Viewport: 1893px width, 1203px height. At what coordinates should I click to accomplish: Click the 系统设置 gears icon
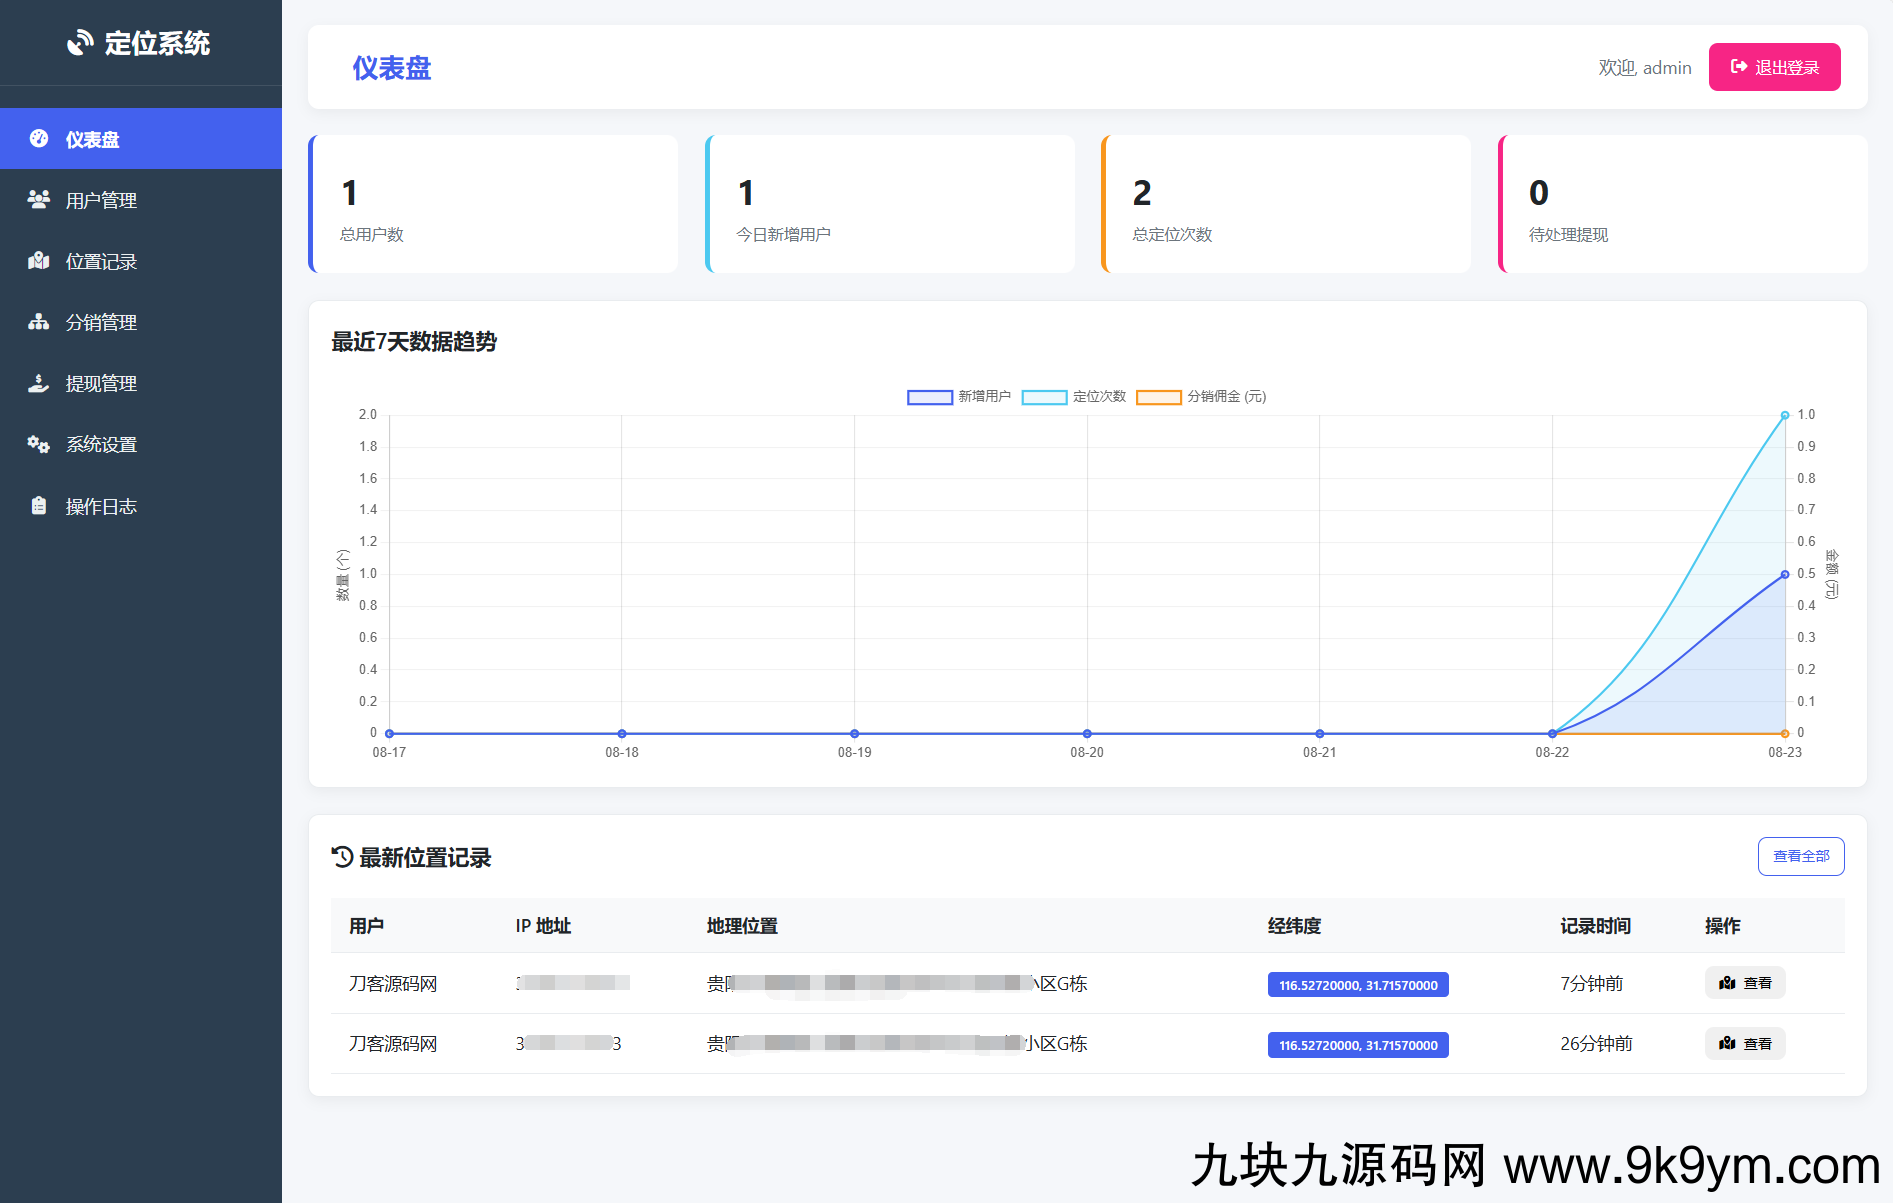tap(39, 444)
